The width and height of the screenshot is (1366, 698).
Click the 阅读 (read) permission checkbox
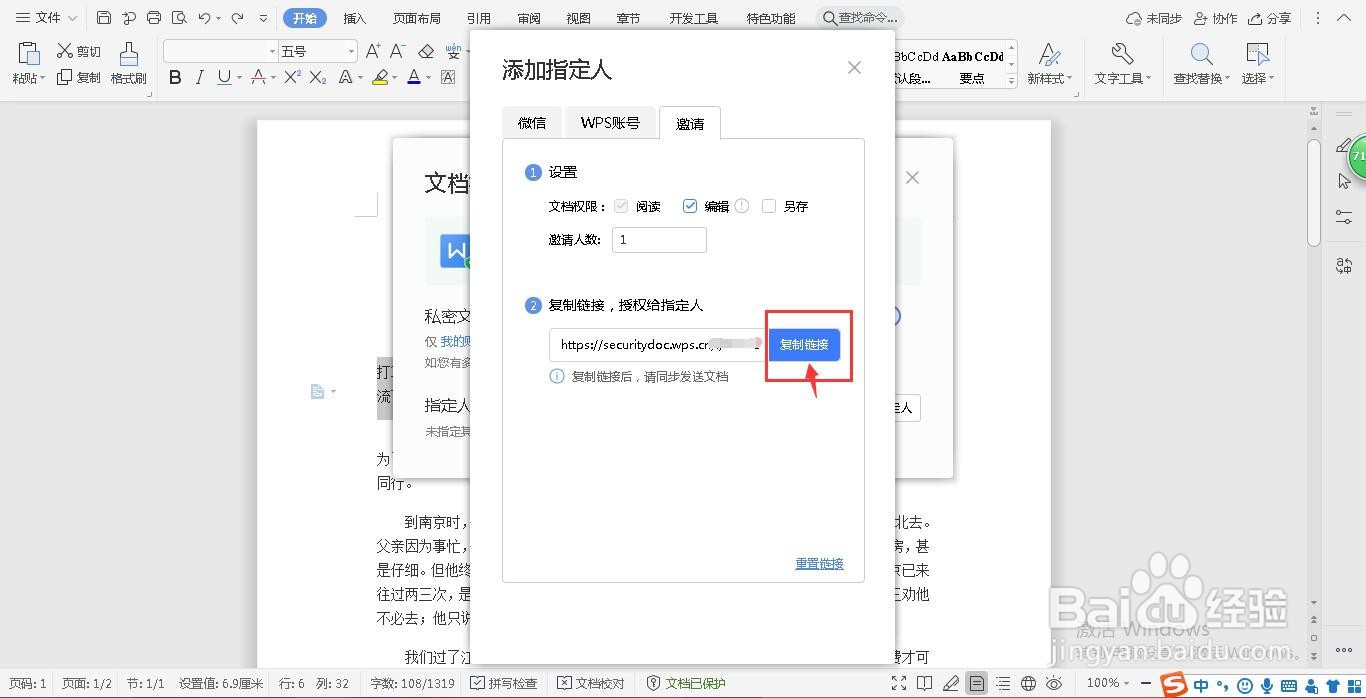click(x=621, y=206)
